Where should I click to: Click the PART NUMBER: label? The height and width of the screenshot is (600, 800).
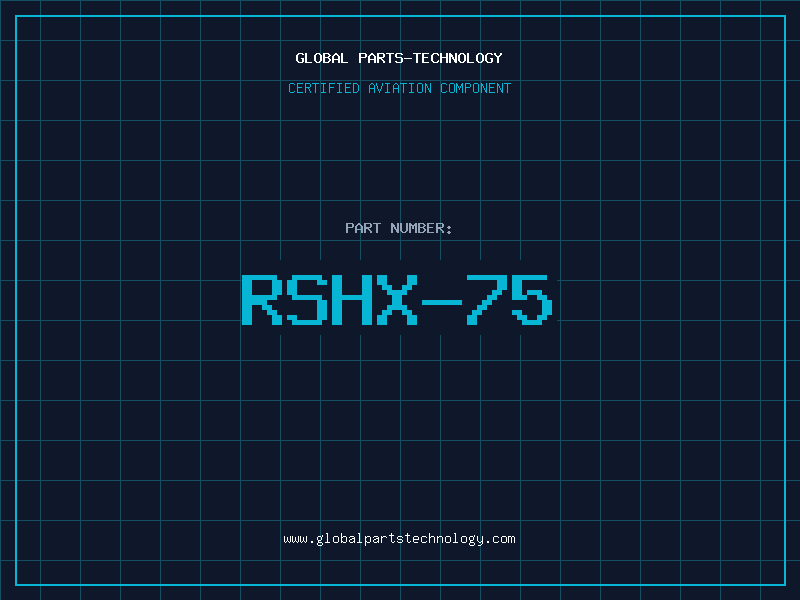tap(398, 228)
